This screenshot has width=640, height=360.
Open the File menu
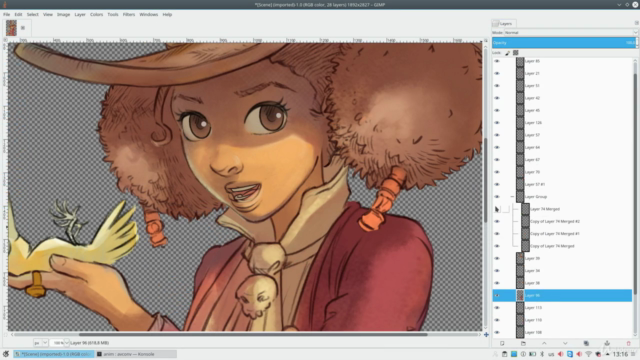(x=7, y=14)
